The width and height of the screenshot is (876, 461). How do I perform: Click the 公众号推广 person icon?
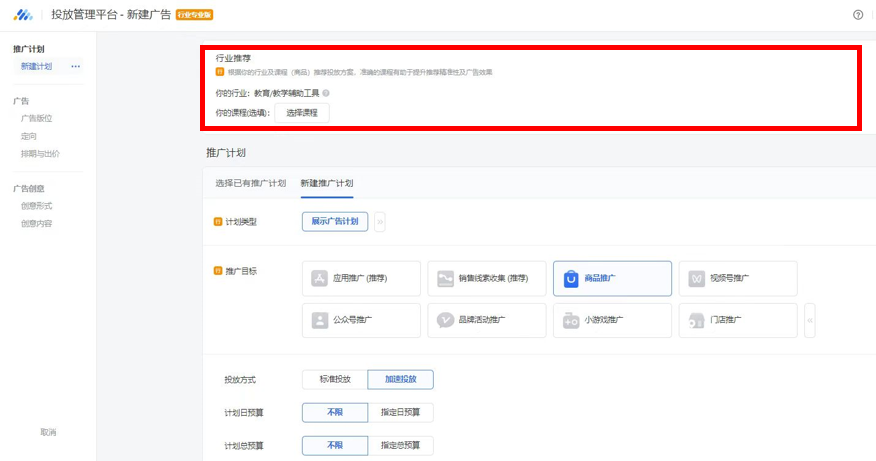[x=320, y=320]
